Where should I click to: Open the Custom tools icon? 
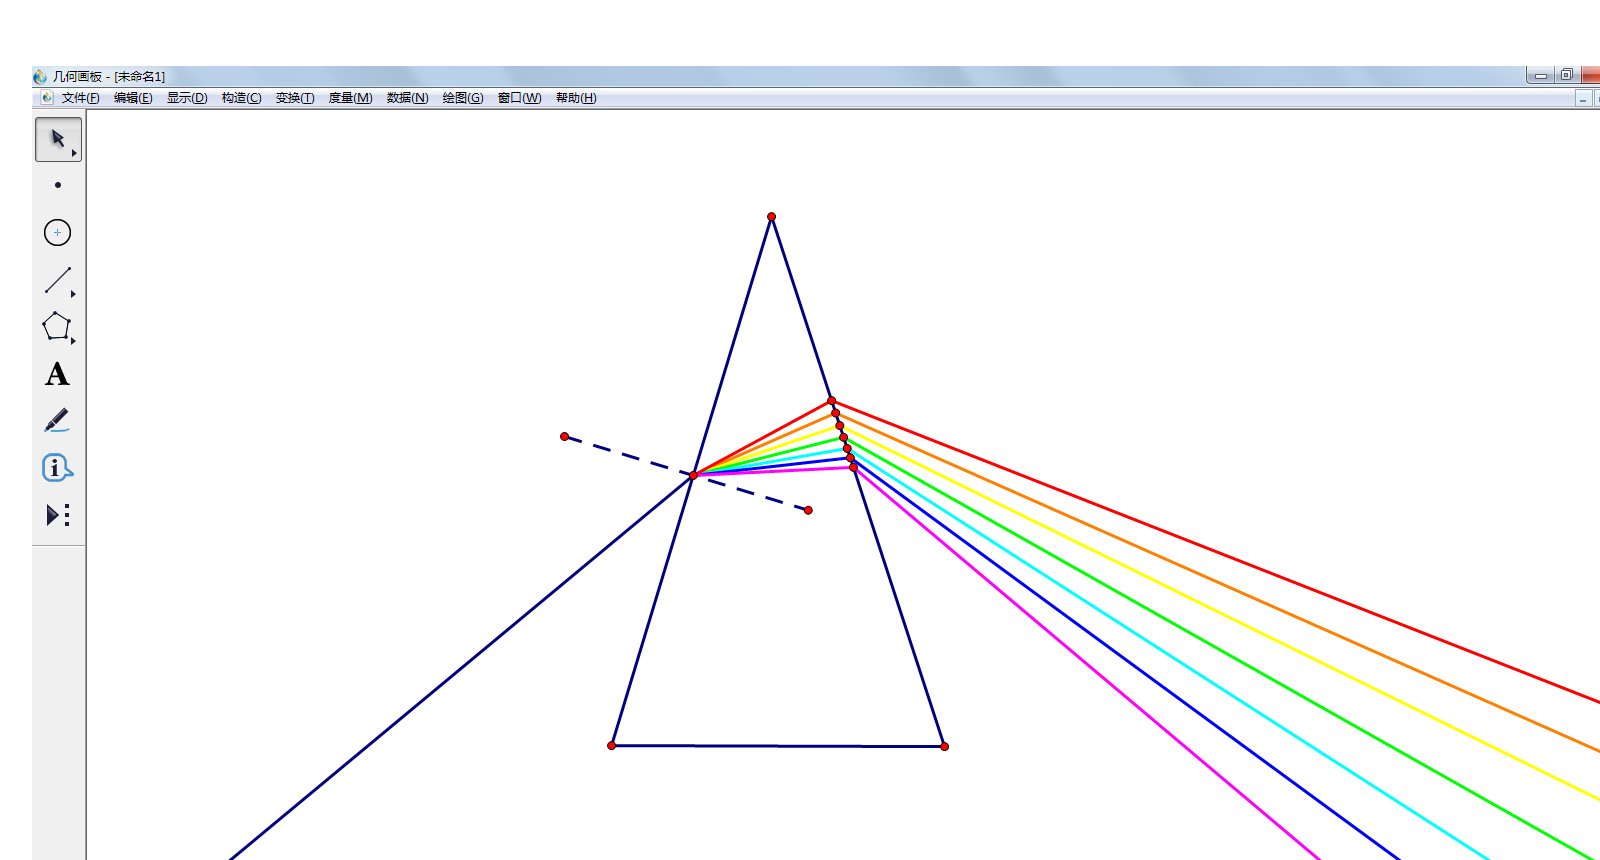(x=57, y=515)
